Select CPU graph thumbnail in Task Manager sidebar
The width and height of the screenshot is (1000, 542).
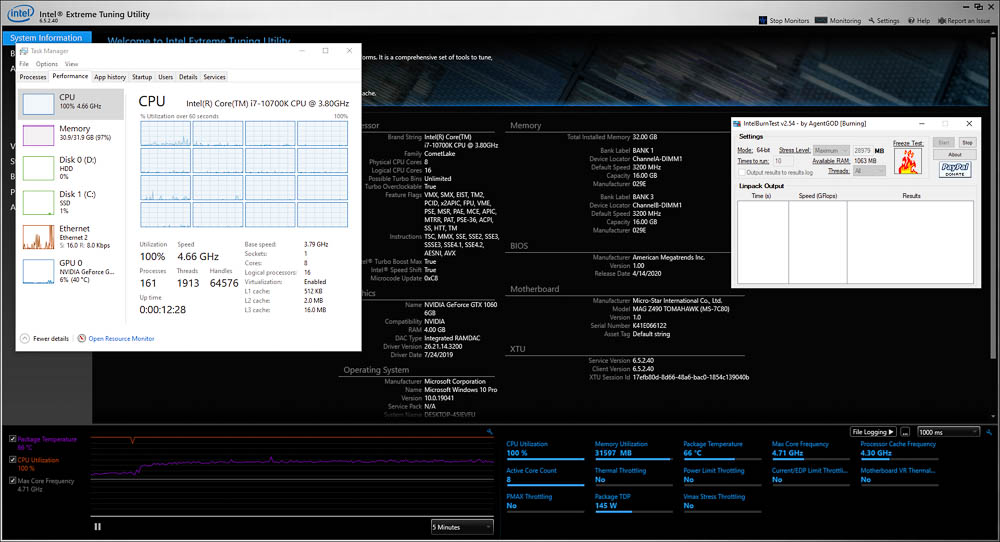coord(38,104)
